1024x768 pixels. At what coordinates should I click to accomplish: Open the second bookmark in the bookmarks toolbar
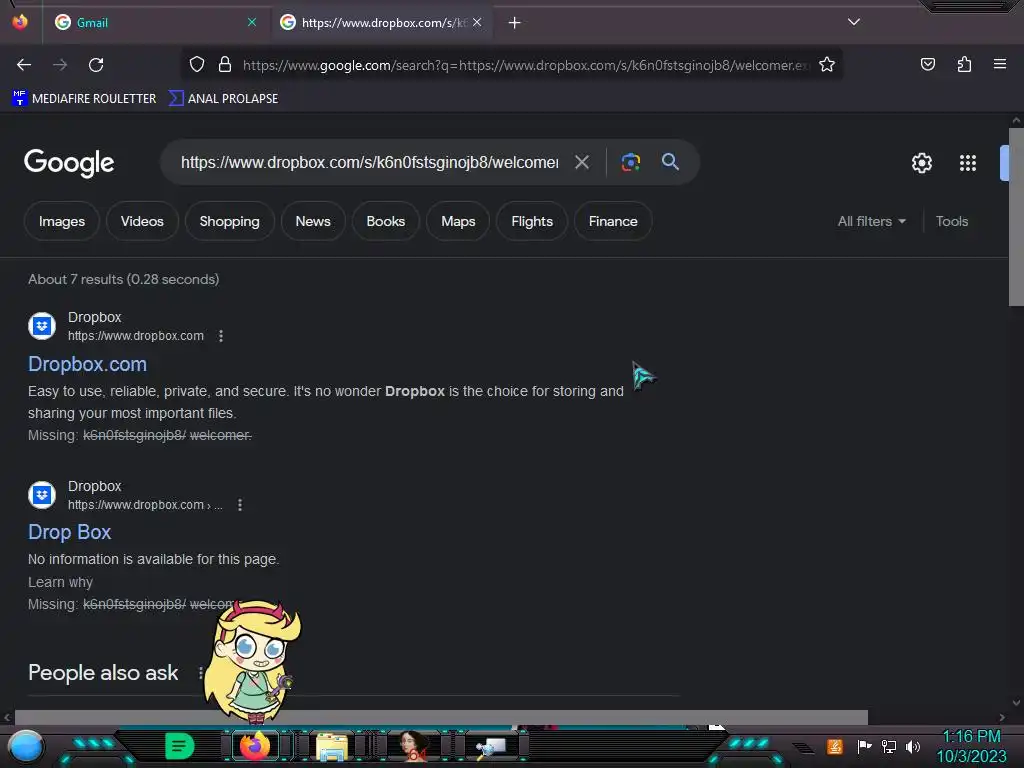223,99
